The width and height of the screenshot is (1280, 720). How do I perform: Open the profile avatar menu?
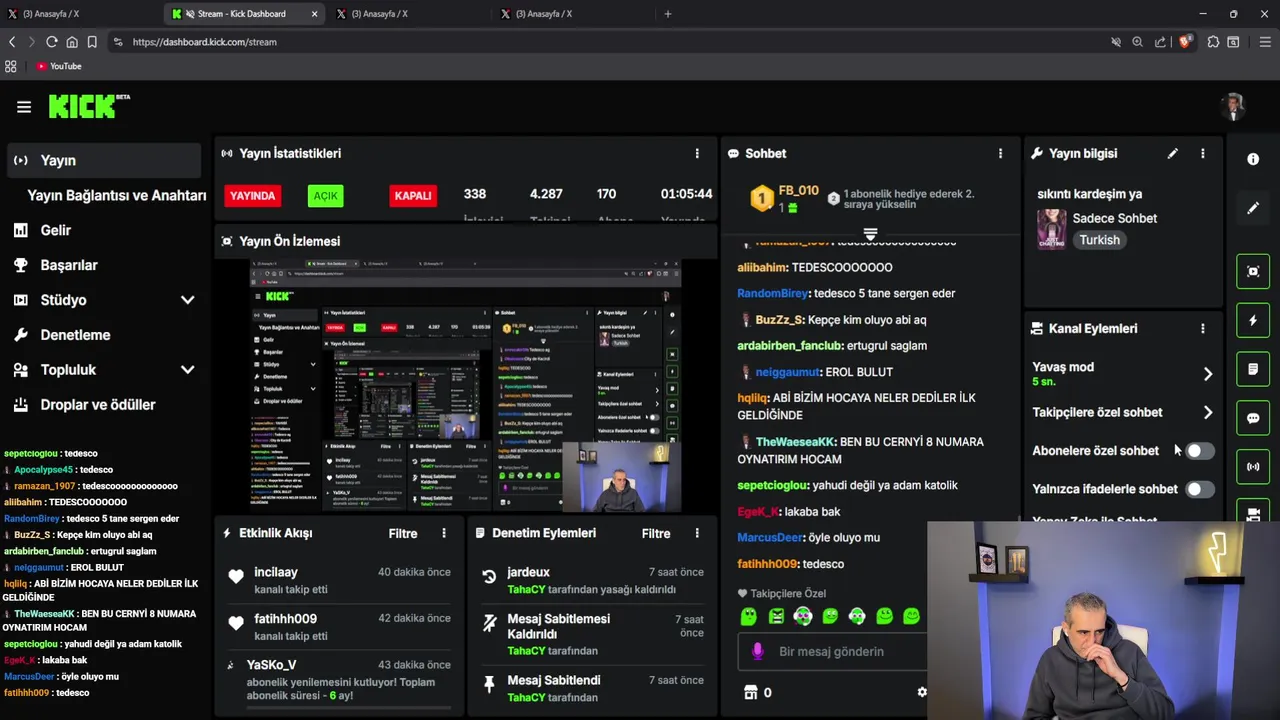click(1233, 107)
